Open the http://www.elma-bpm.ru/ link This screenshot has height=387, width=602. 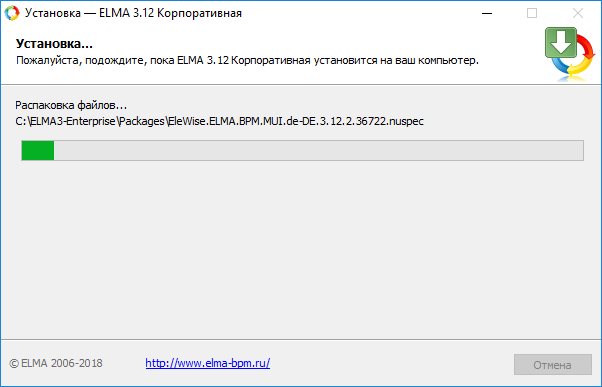[208, 363]
